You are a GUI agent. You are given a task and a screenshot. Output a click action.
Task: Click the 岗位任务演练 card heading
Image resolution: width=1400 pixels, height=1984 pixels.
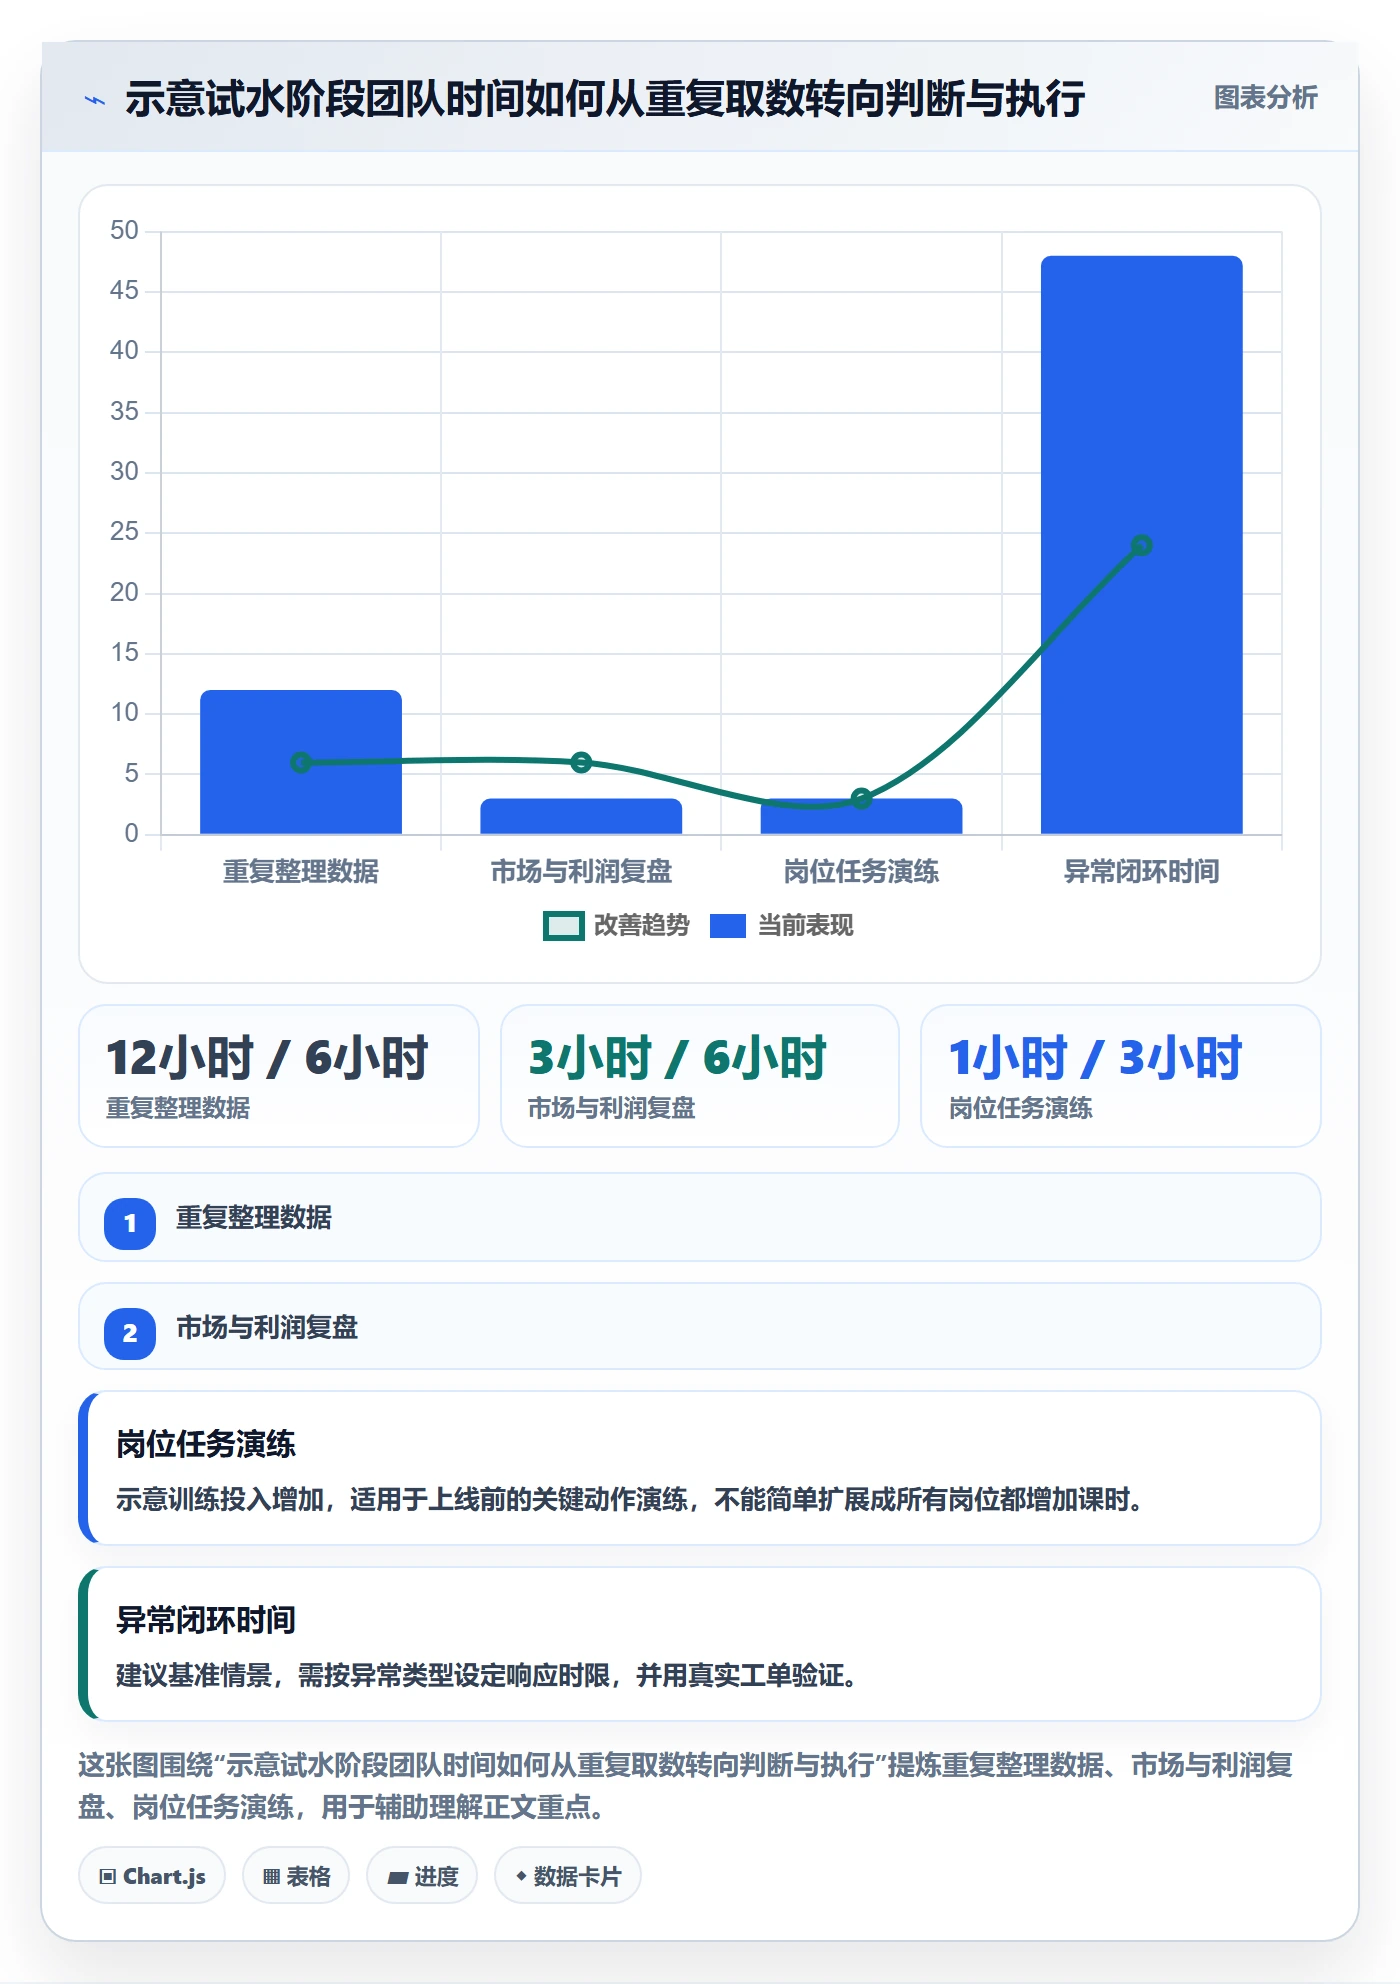206,1444
